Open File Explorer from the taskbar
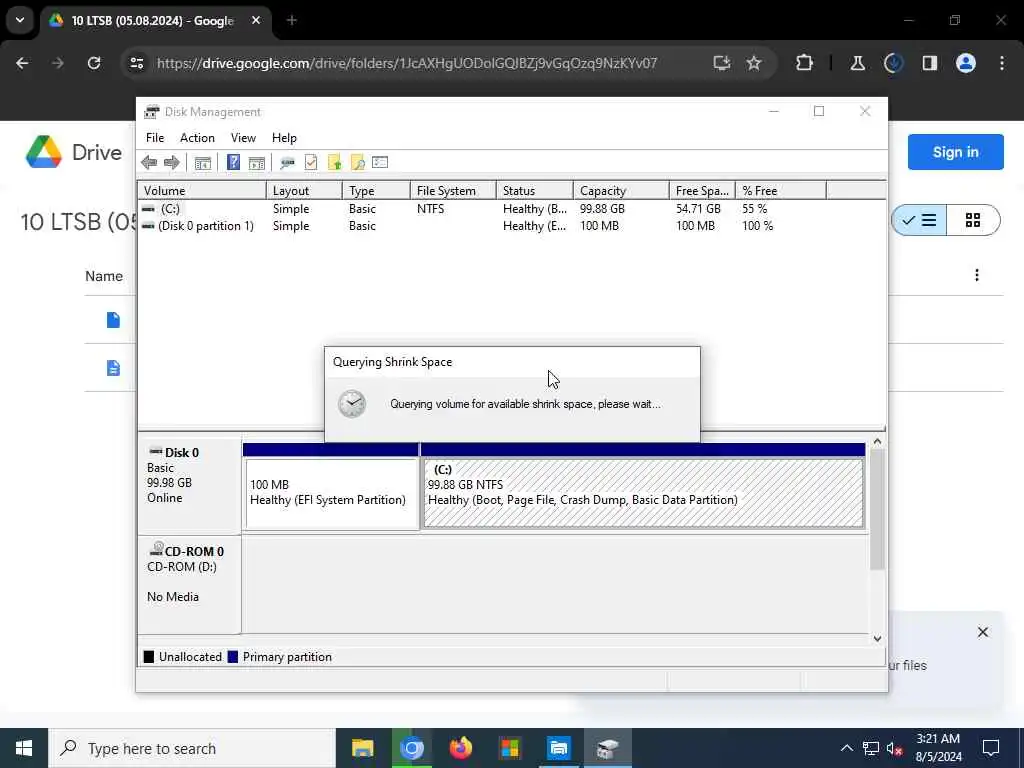 click(362, 748)
